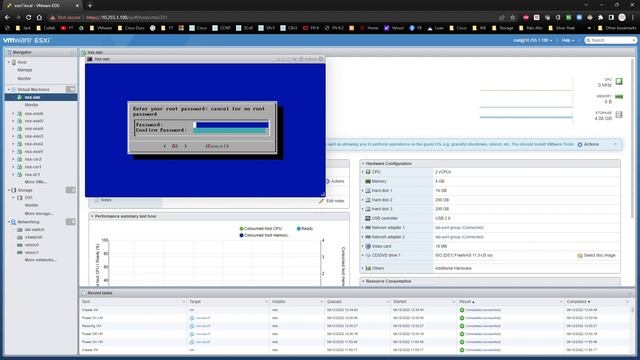Click the console window title icon
The width and height of the screenshot is (640, 360).
tap(90, 59)
